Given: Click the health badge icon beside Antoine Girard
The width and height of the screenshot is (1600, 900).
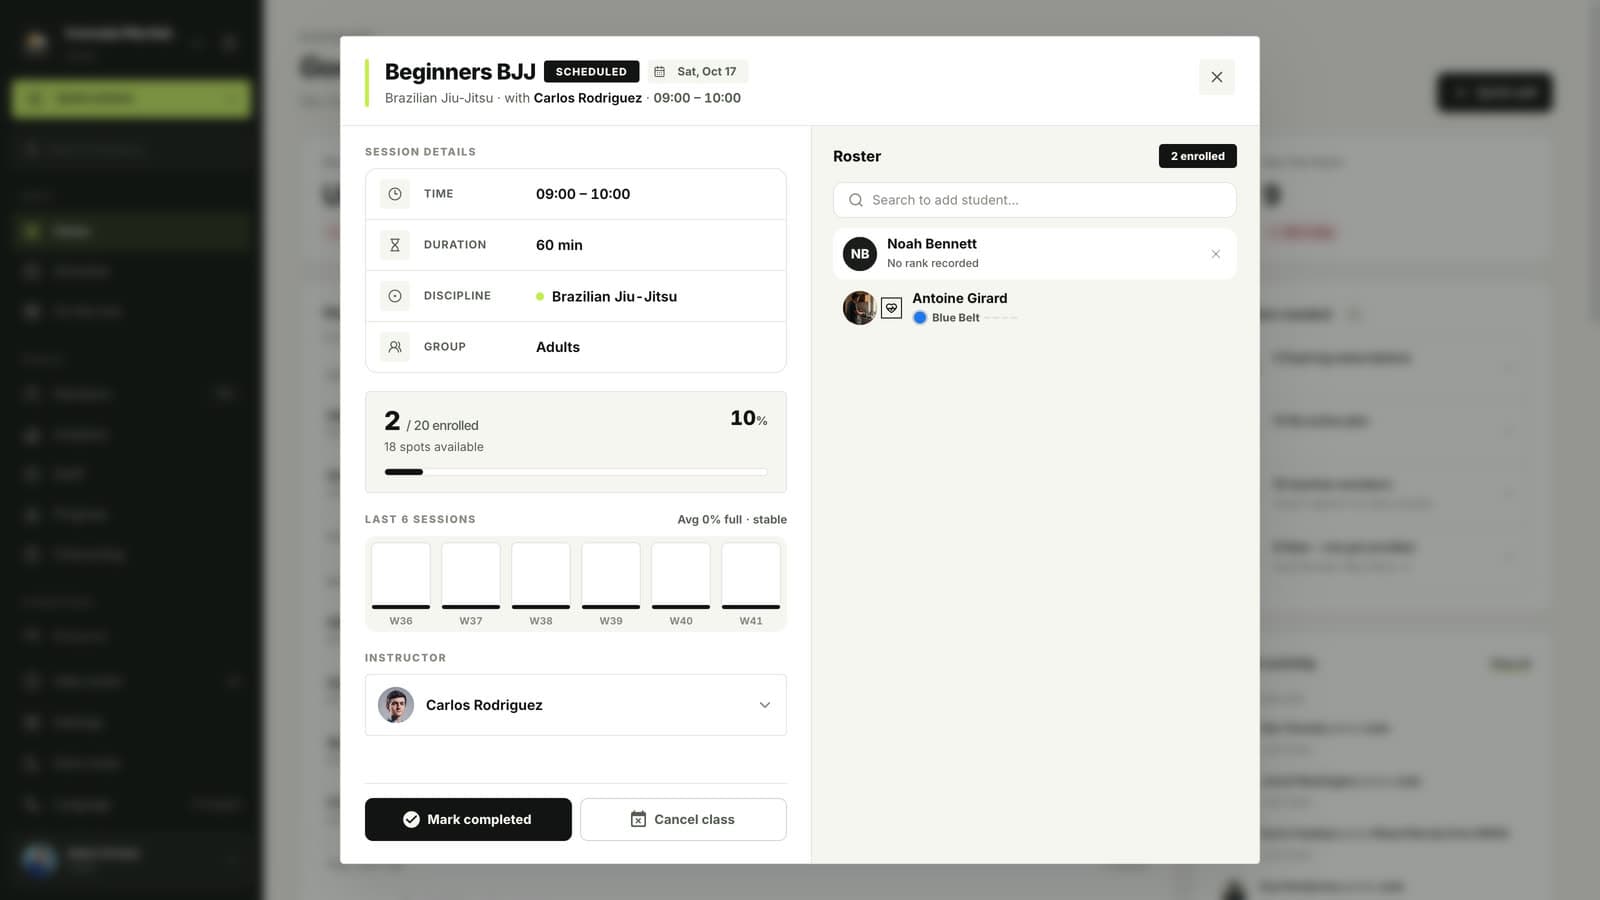Looking at the screenshot, I should (x=891, y=308).
